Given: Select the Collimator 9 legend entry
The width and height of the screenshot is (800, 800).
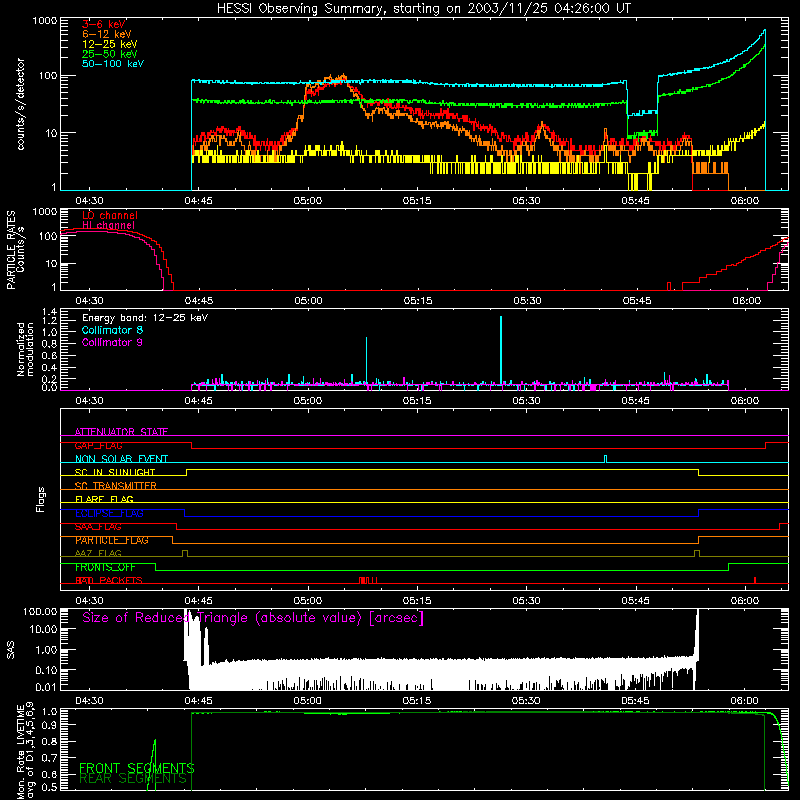Looking at the screenshot, I should (112, 342).
